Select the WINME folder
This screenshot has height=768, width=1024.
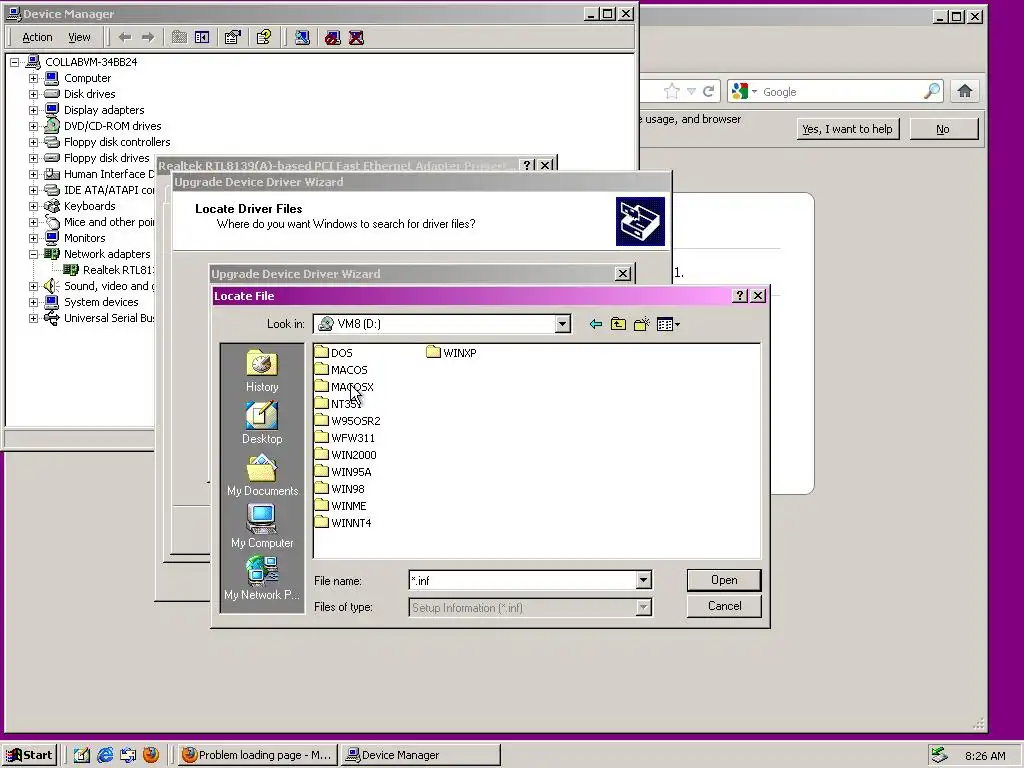coord(340,505)
